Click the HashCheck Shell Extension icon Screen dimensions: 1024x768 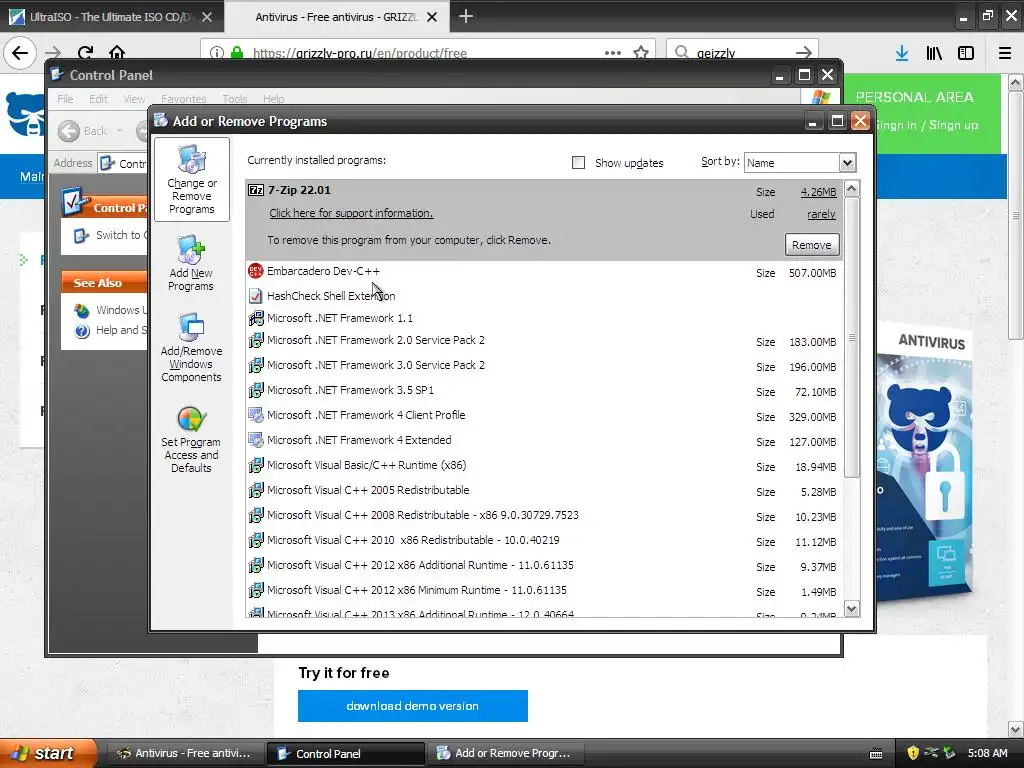coord(255,296)
